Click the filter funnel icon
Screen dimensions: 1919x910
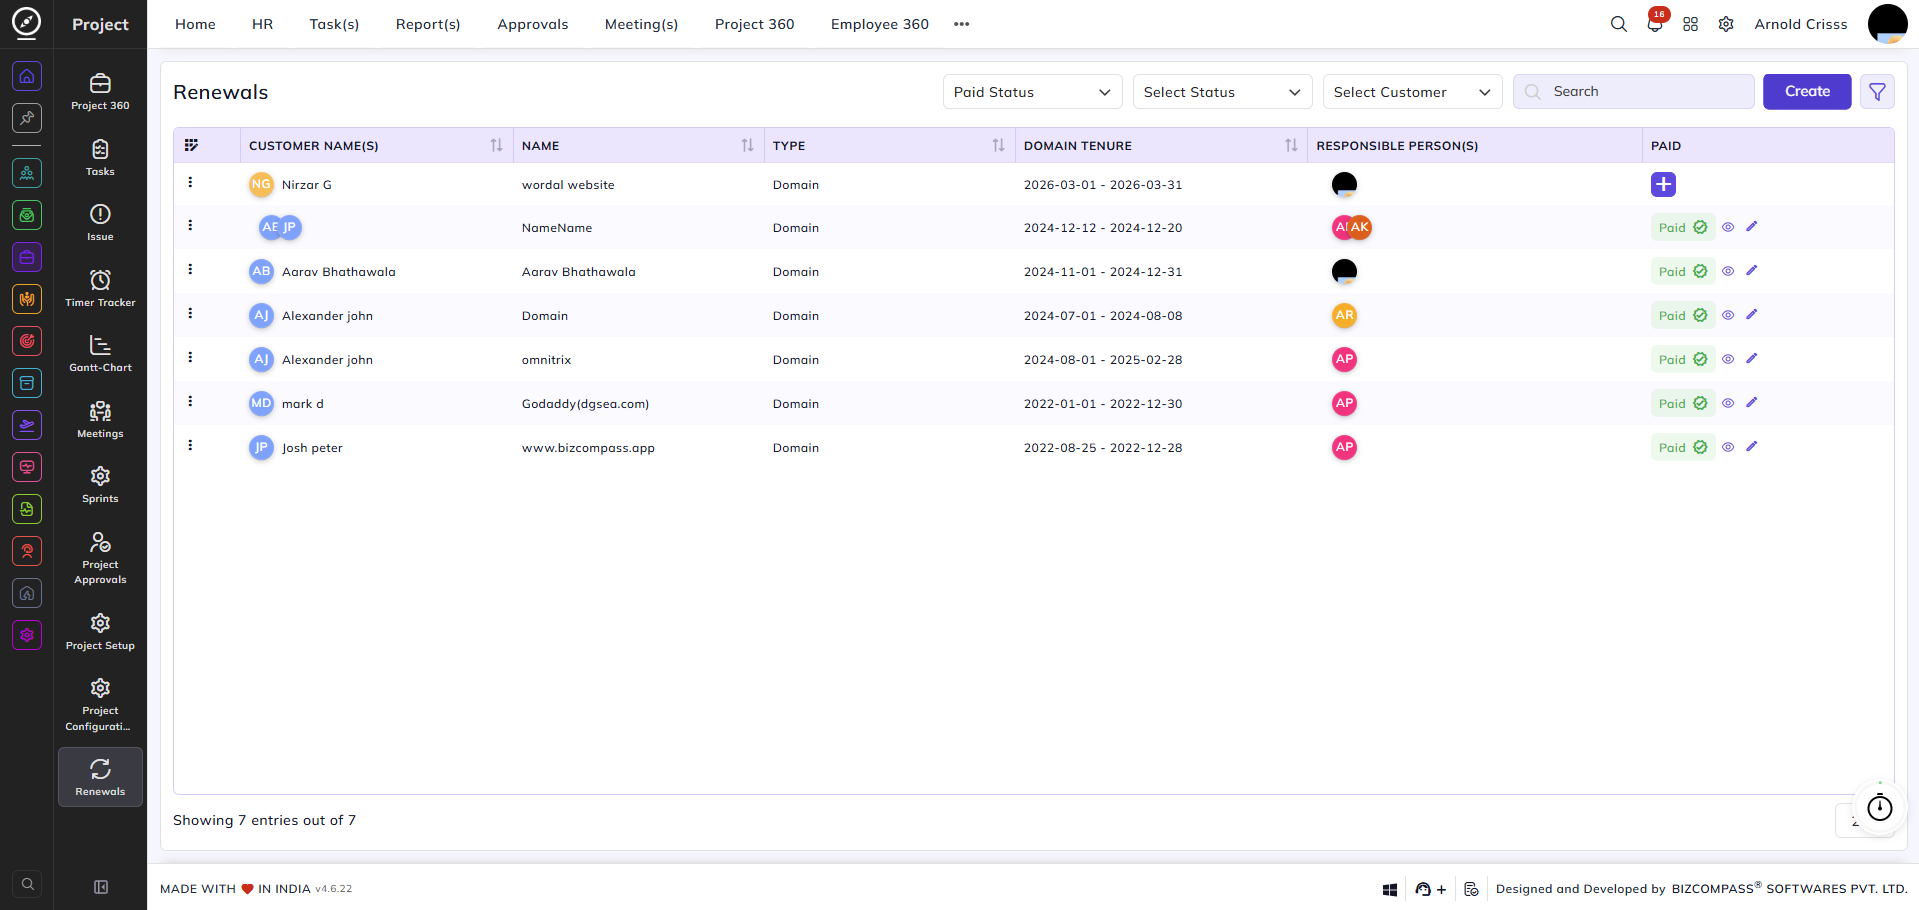coord(1877,92)
